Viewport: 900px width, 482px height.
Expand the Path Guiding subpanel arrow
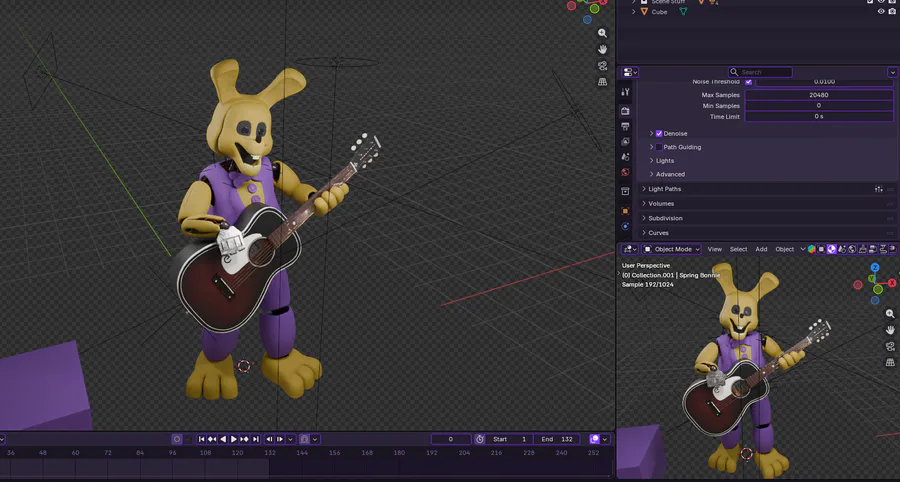[651, 147]
